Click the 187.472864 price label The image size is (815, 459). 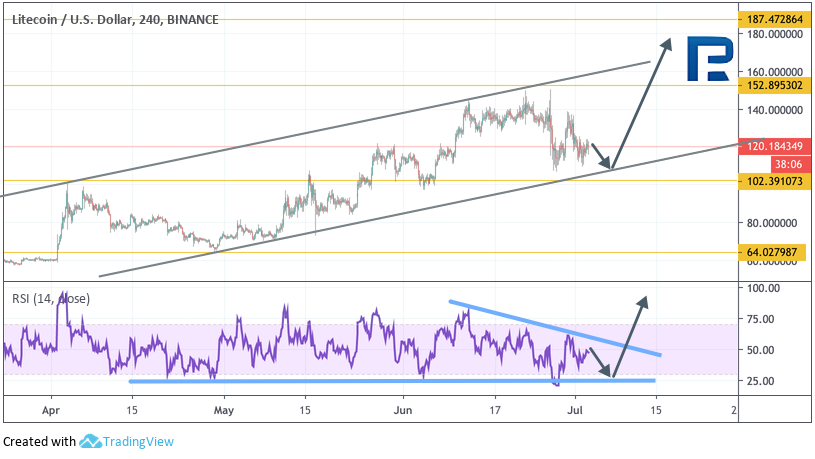[x=774, y=19]
